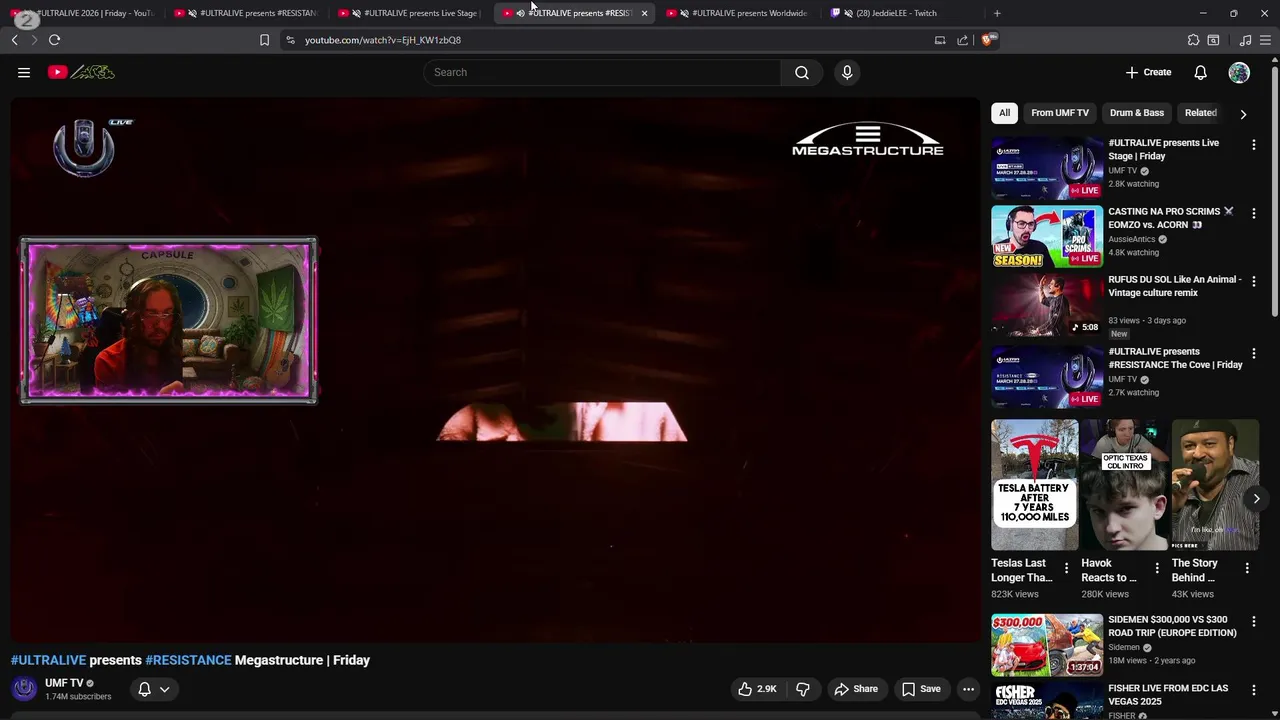Open the sidebar panel icon in browser toolbar

[1213, 40]
